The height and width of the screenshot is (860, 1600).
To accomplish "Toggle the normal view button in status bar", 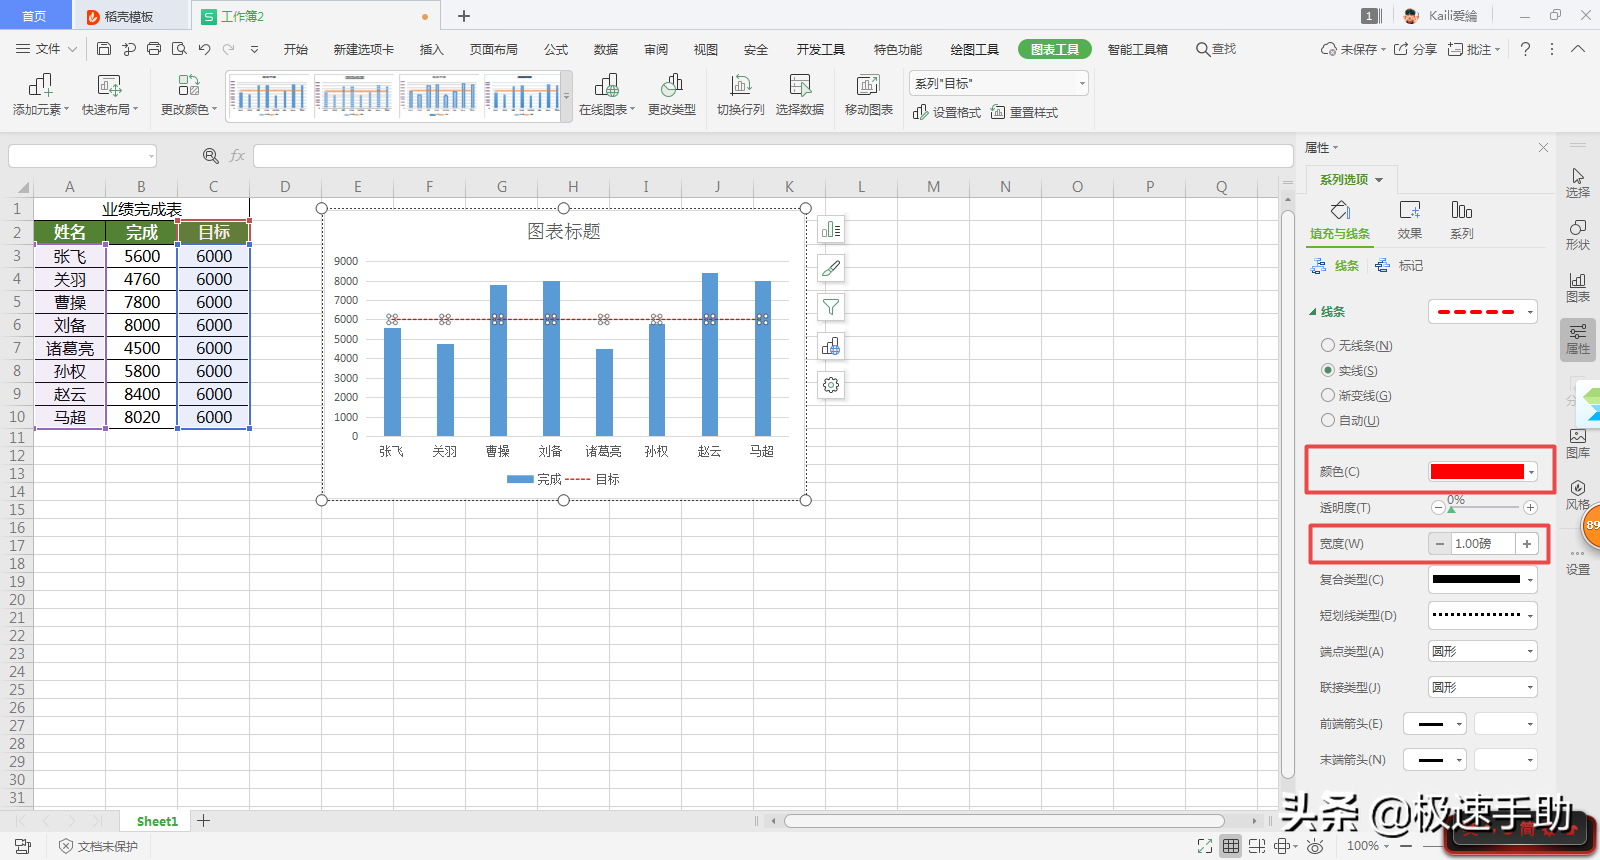I will pos(1231,846).
